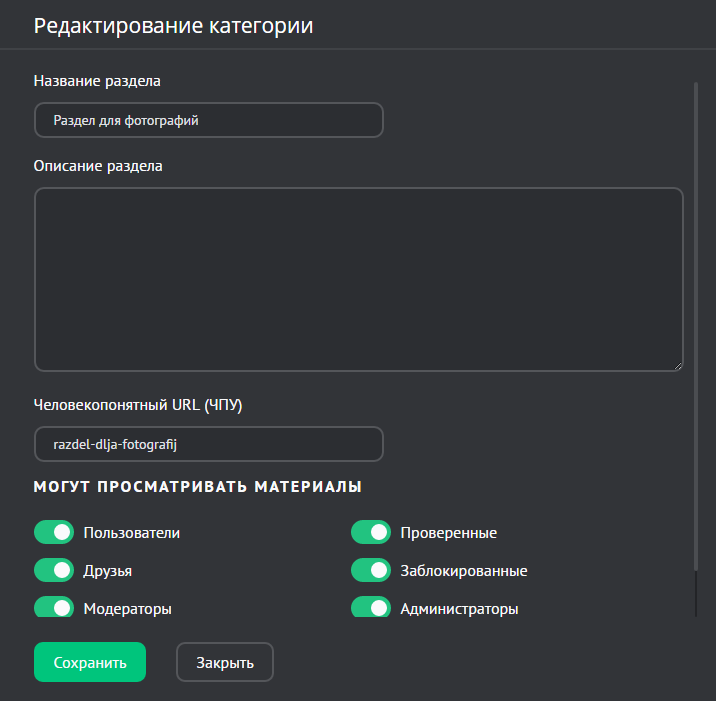The width and height of the screenshot is (716, 701).
Task: Click inside the Описание раздела textarea
Action: click(358, 279)
